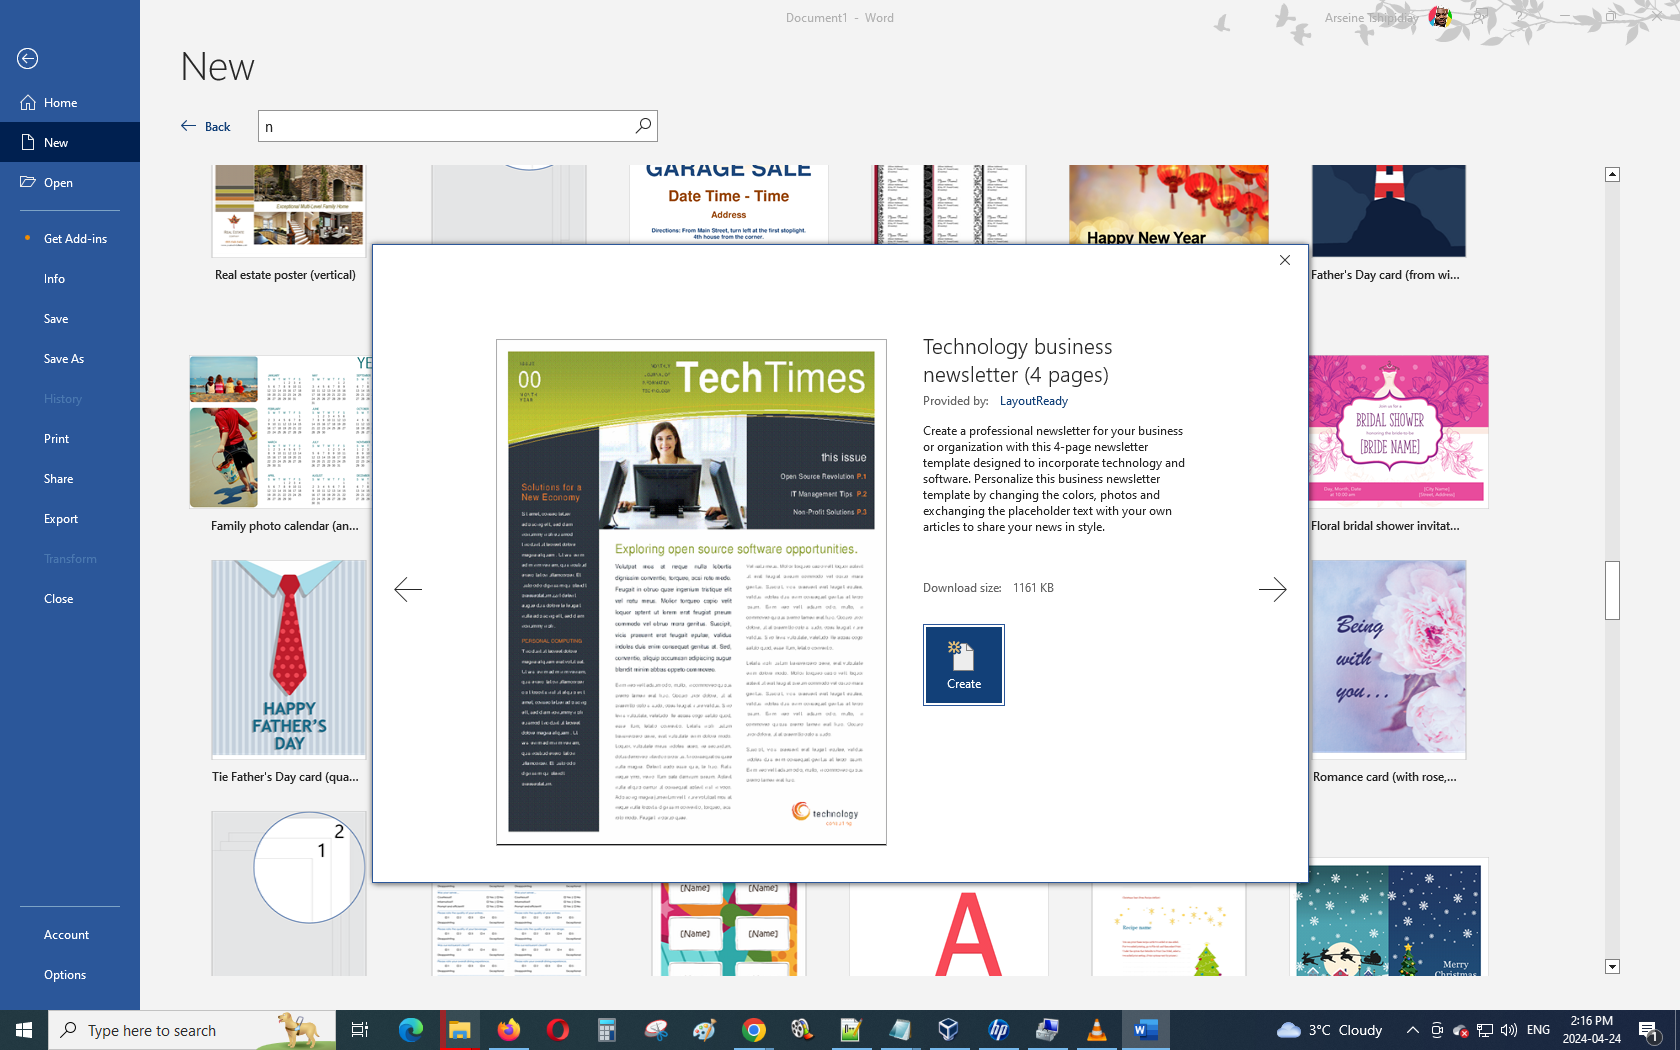Expand hidden system tray icons chevron
The height and width of the screenshot is (1050, 1680).
pos(1412,1030)
